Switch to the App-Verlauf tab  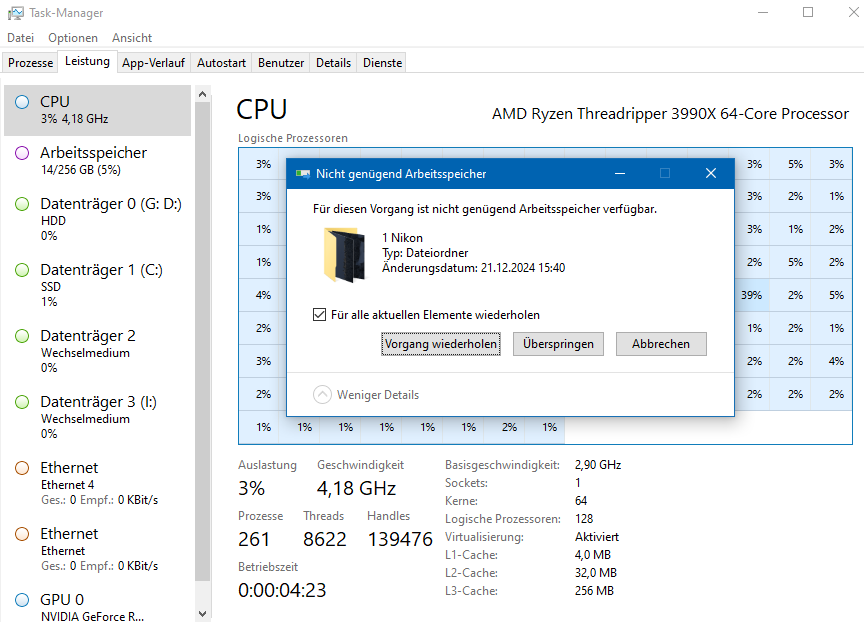153,63
